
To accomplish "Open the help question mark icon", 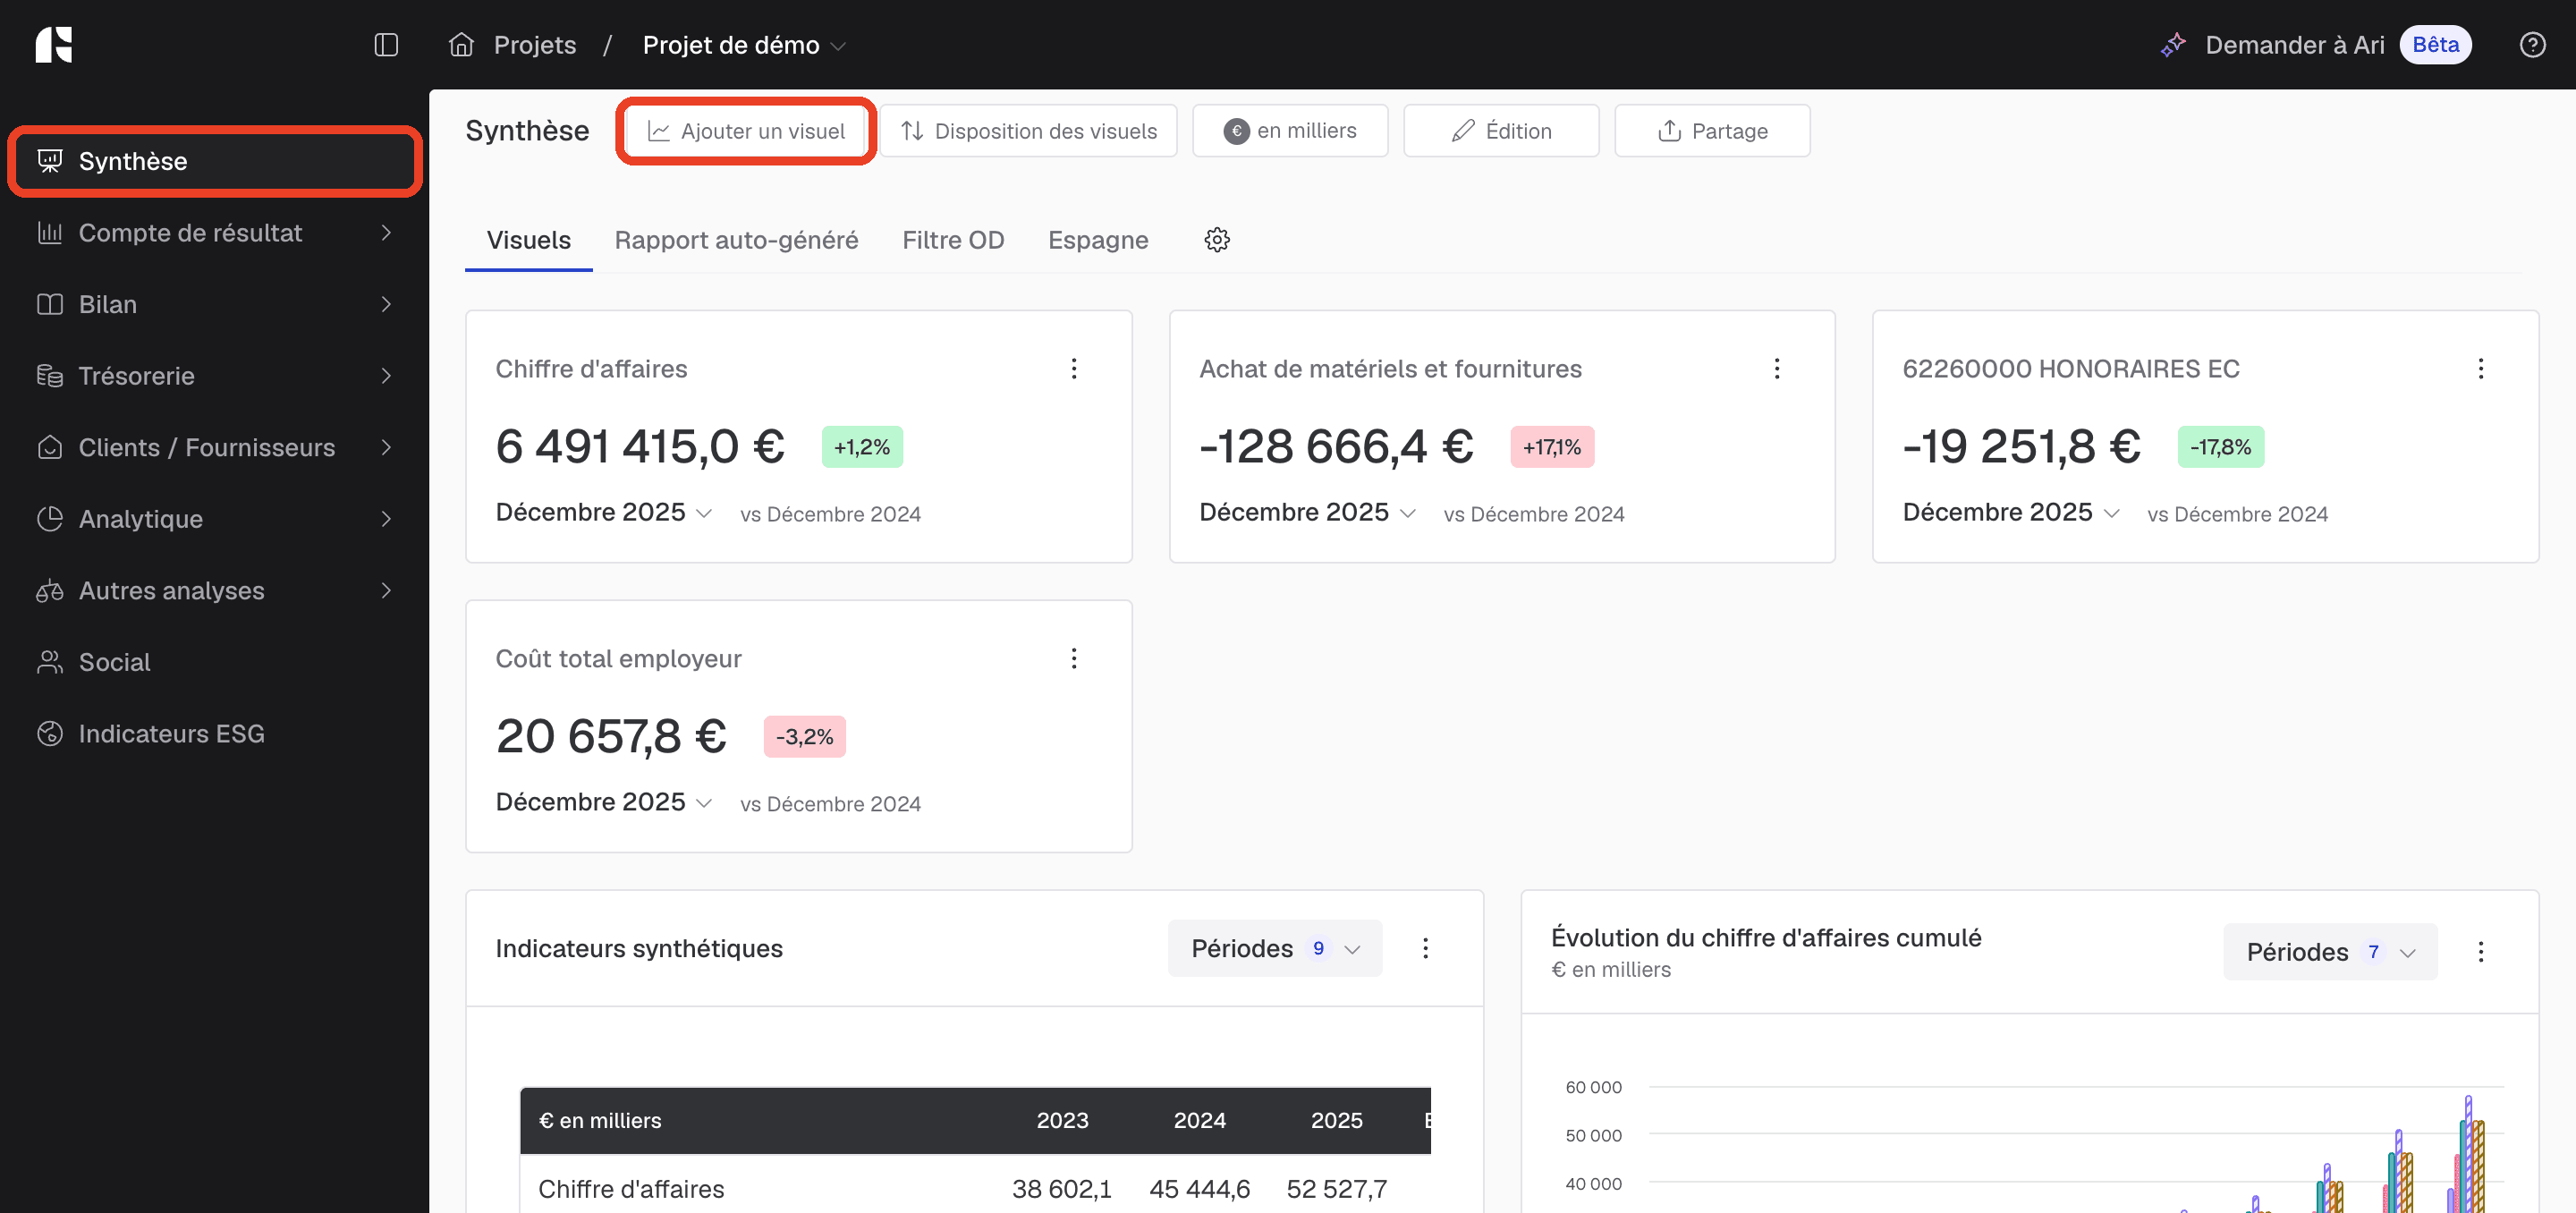I will coord(2532,45).
